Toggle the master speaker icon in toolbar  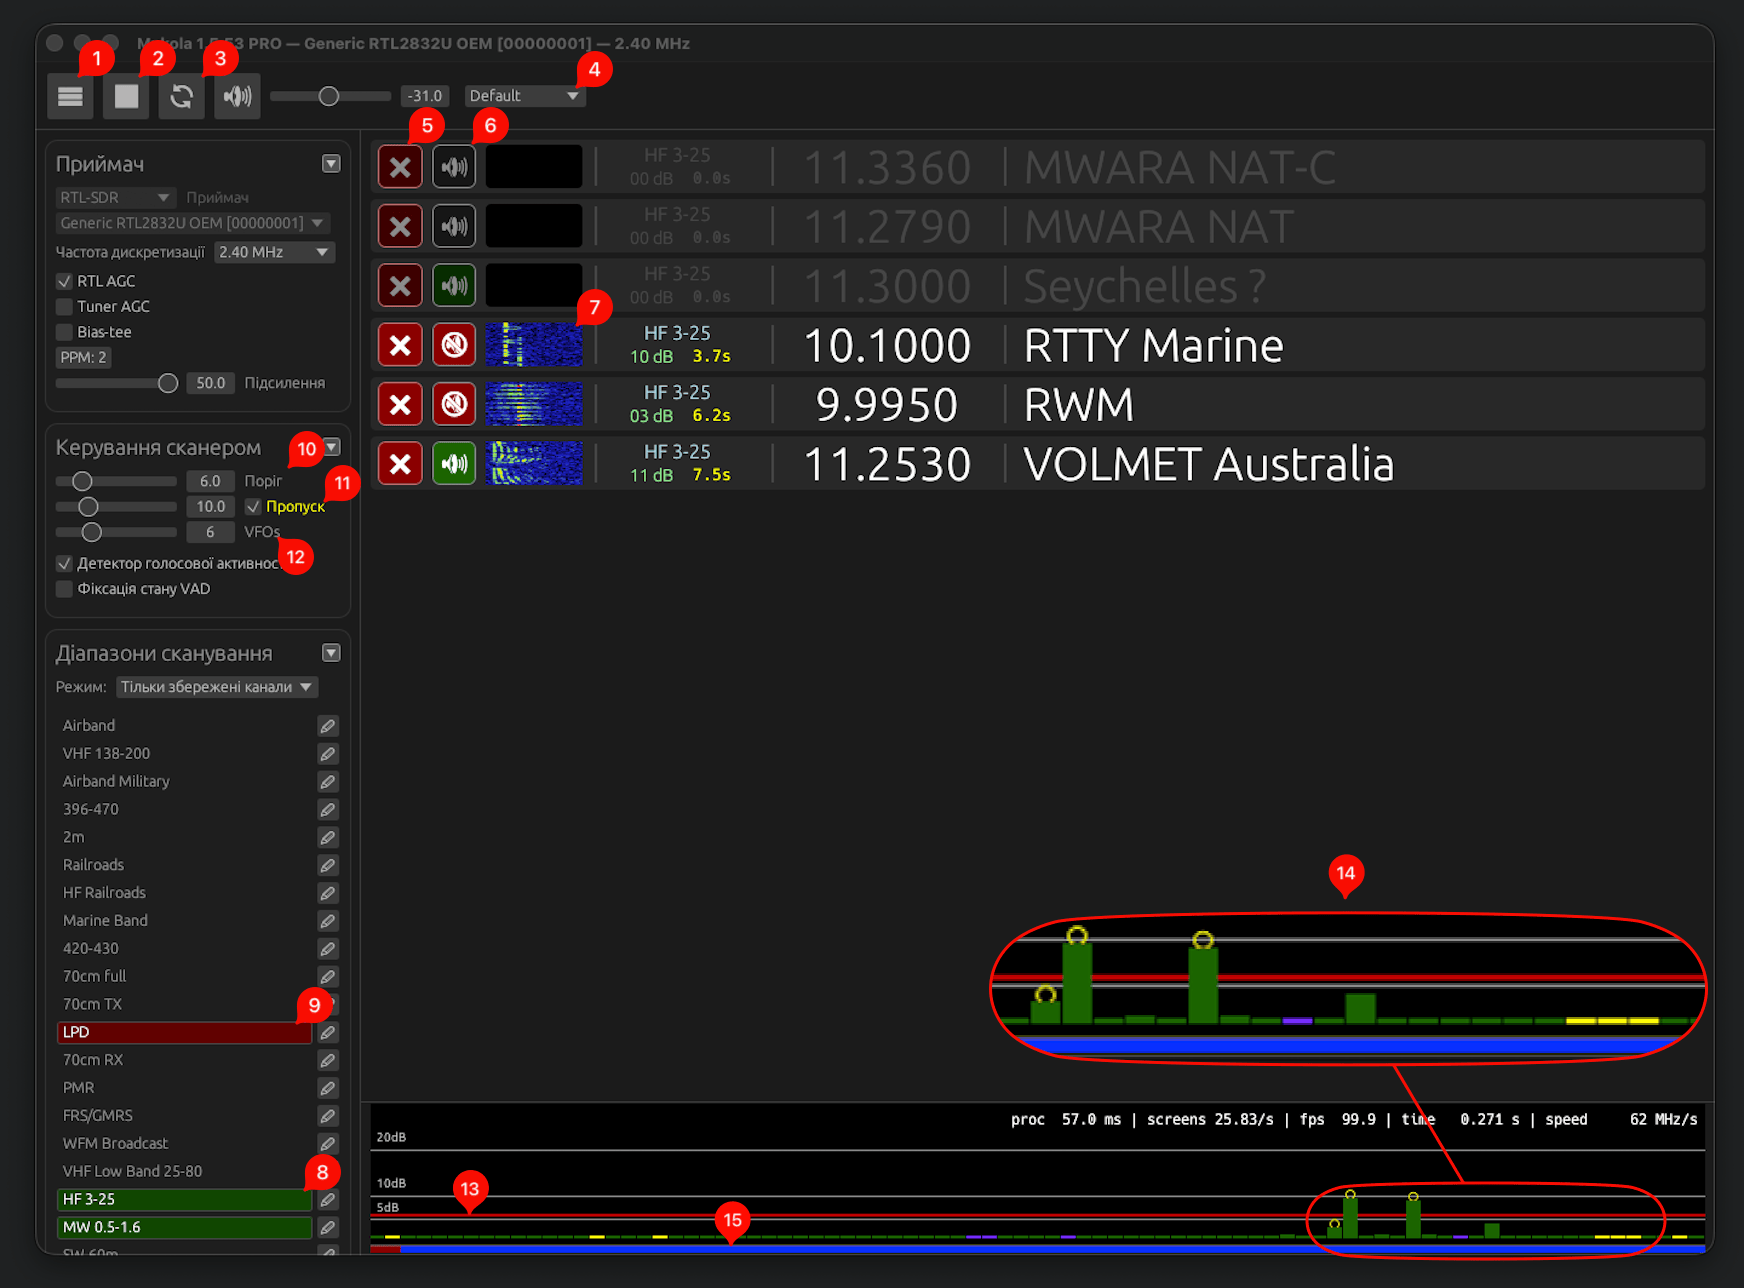[236, 95]
